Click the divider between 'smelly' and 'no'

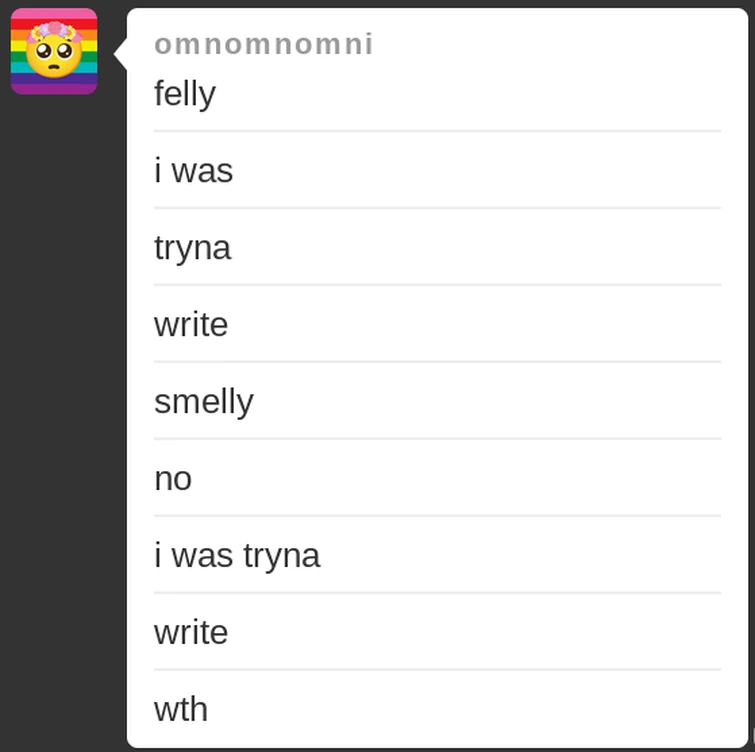click(x=437, y=439)
